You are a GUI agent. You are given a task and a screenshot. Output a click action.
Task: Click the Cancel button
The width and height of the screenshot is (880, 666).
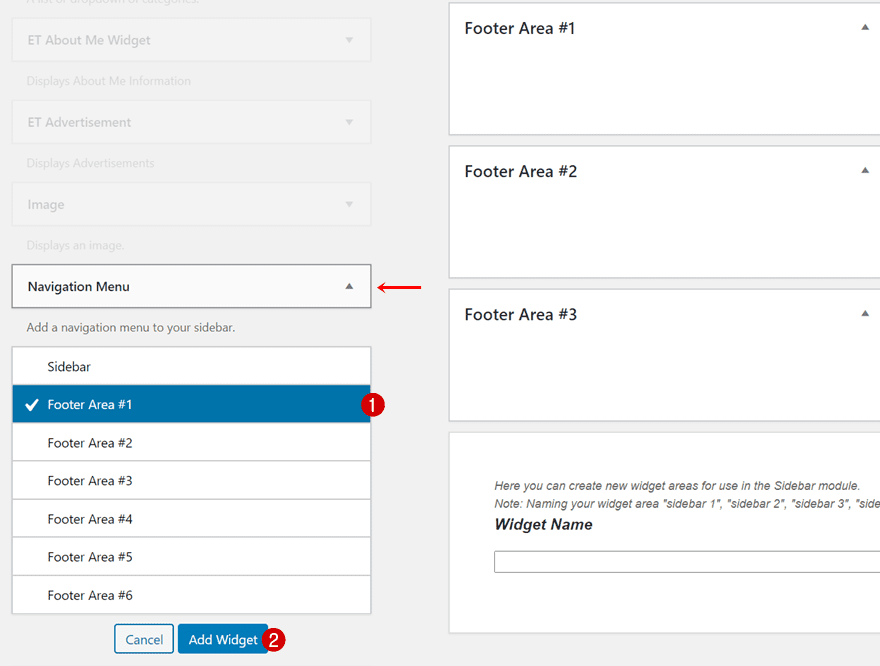click(x=143, y=639)
